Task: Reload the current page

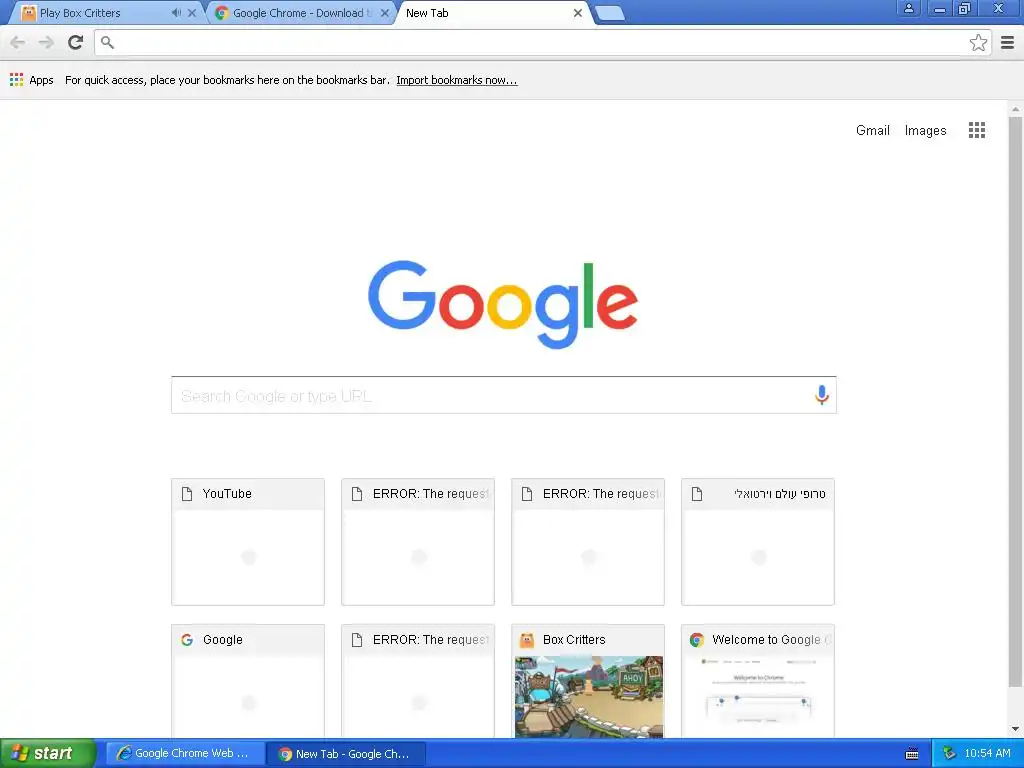Action: click(76, 42)
